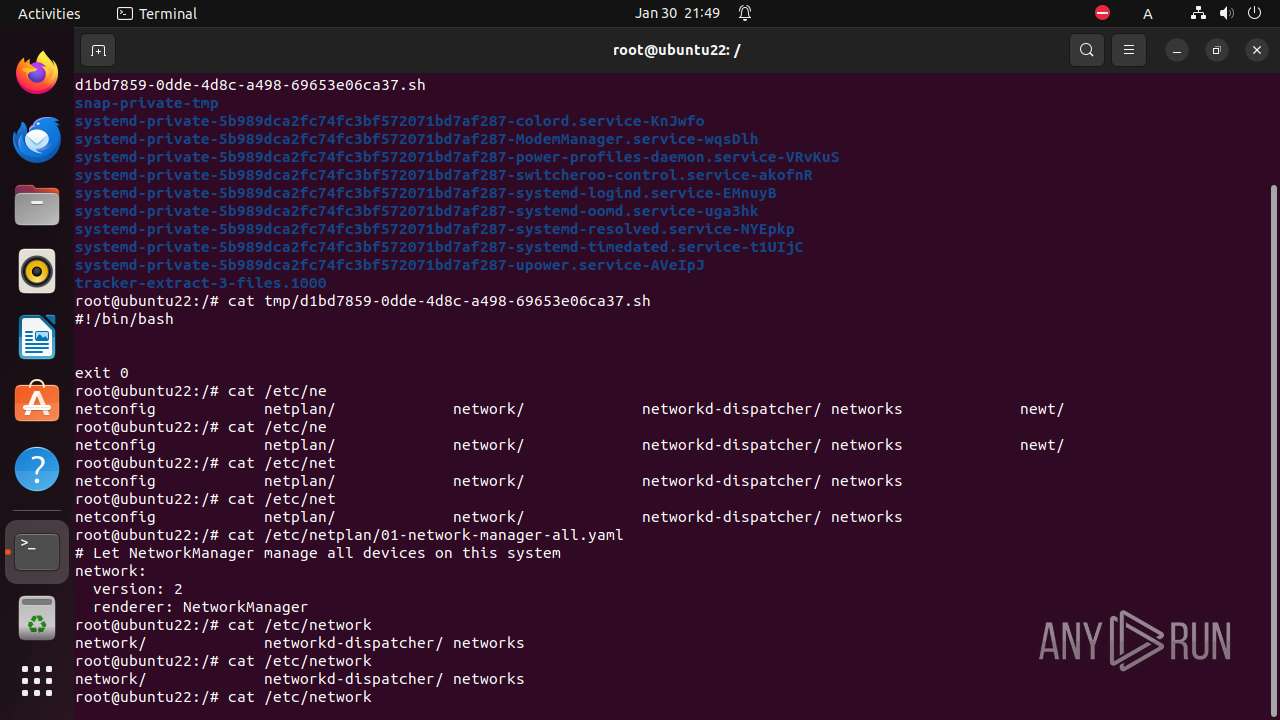Click the #!/bin/bash line
Image resolution: width=1280 pixels, height=720 pixels.
(x=124, y=319)
